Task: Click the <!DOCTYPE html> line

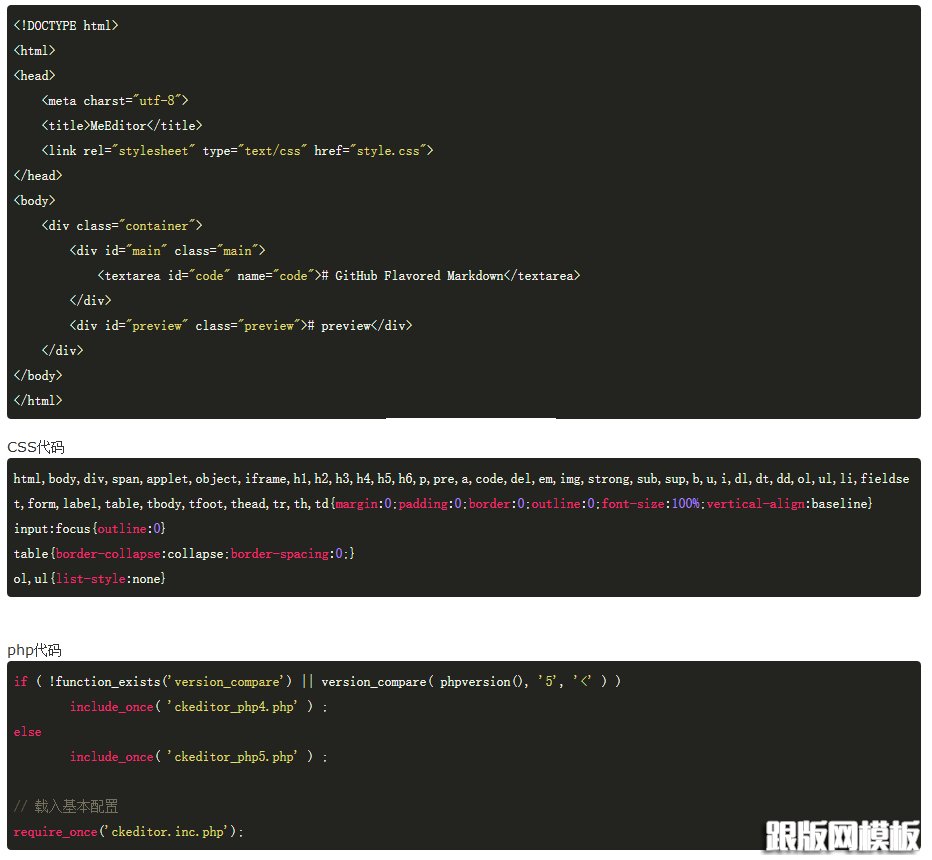Action: (66, 26)
